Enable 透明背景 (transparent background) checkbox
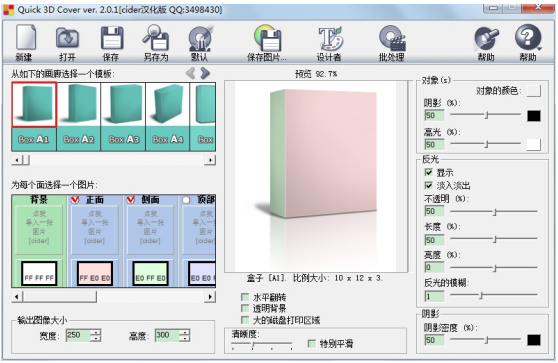 click(245, 308)
